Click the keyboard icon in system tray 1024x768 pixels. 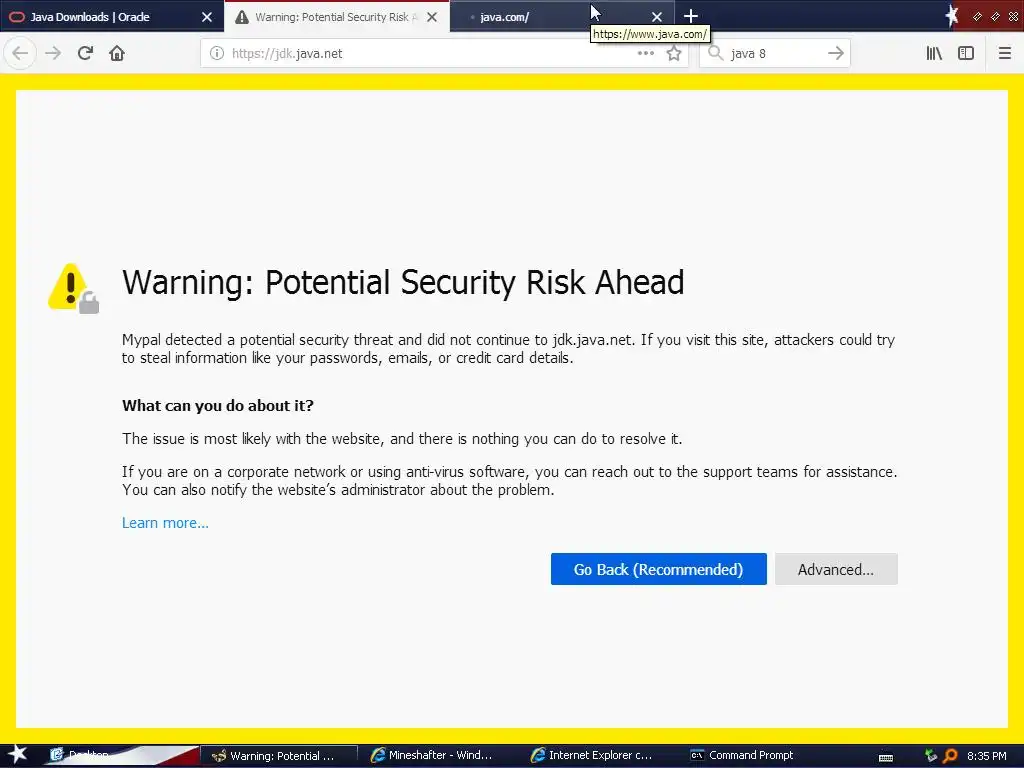(x=886, y=758)
